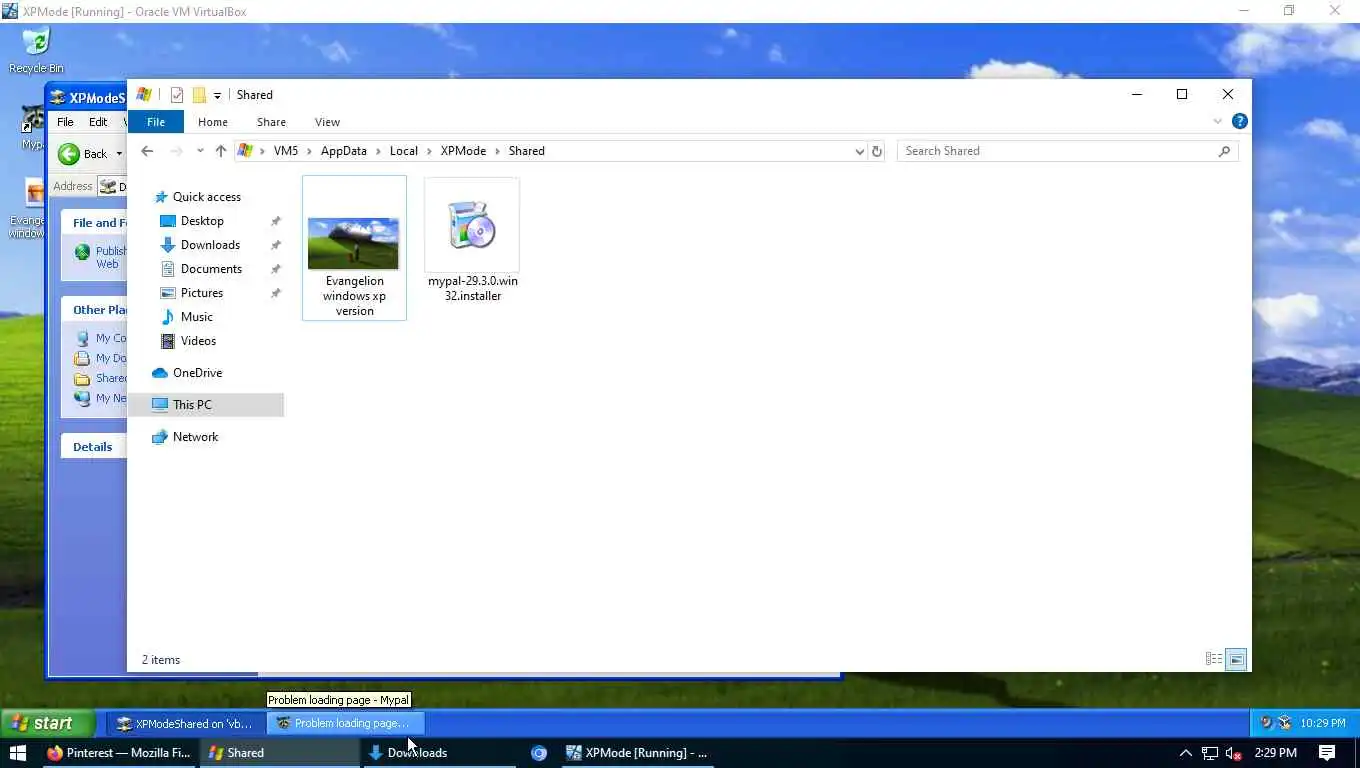Select Network in navigation pane
Screen dimensions: 1360x768
click(x=195, y=437)
